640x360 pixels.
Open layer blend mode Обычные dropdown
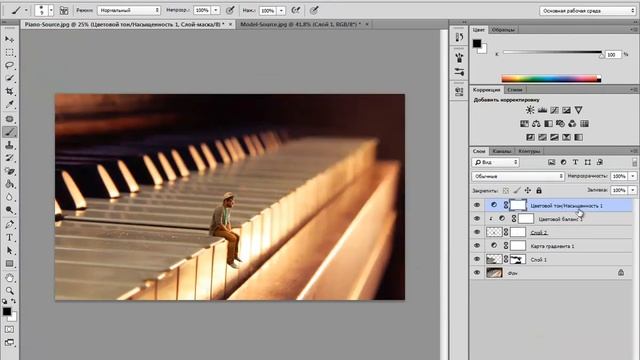(x=518, y=176)
